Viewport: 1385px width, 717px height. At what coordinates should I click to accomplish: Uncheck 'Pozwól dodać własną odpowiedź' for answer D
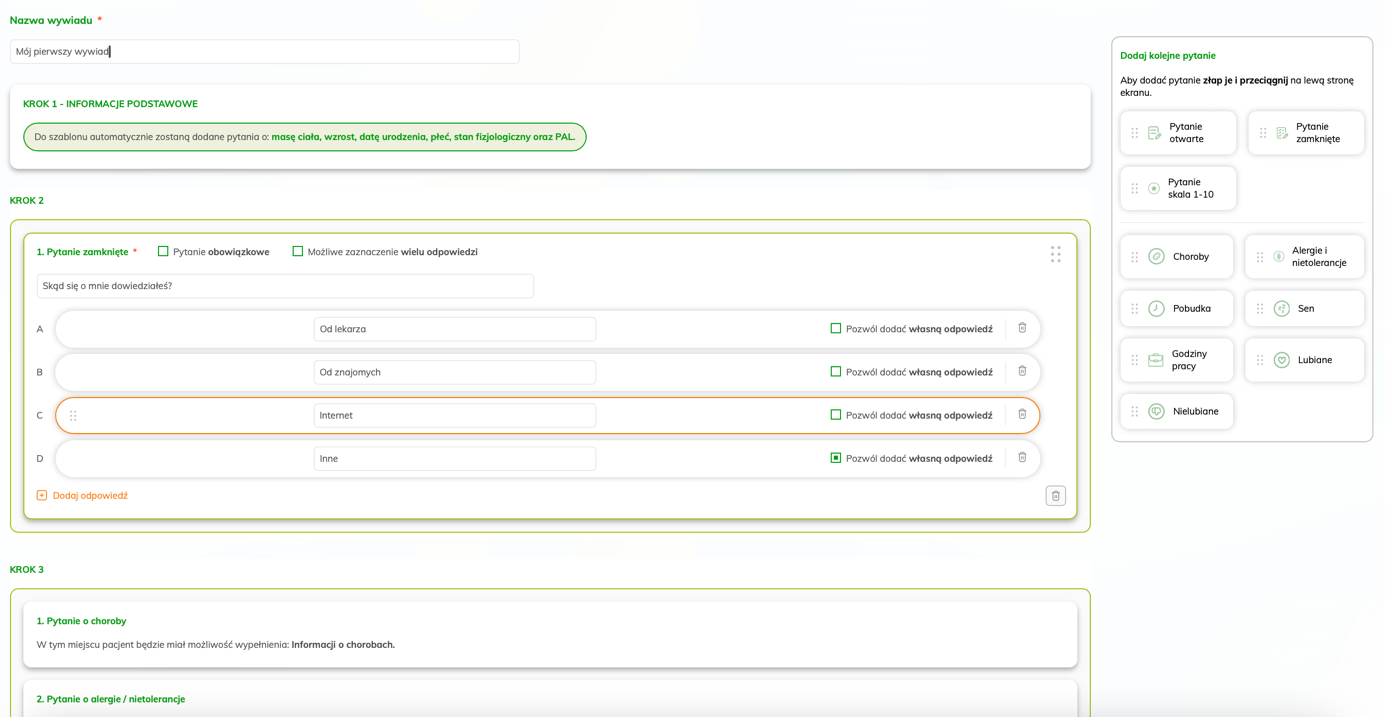pyautogui.click(x=836, y=458)
